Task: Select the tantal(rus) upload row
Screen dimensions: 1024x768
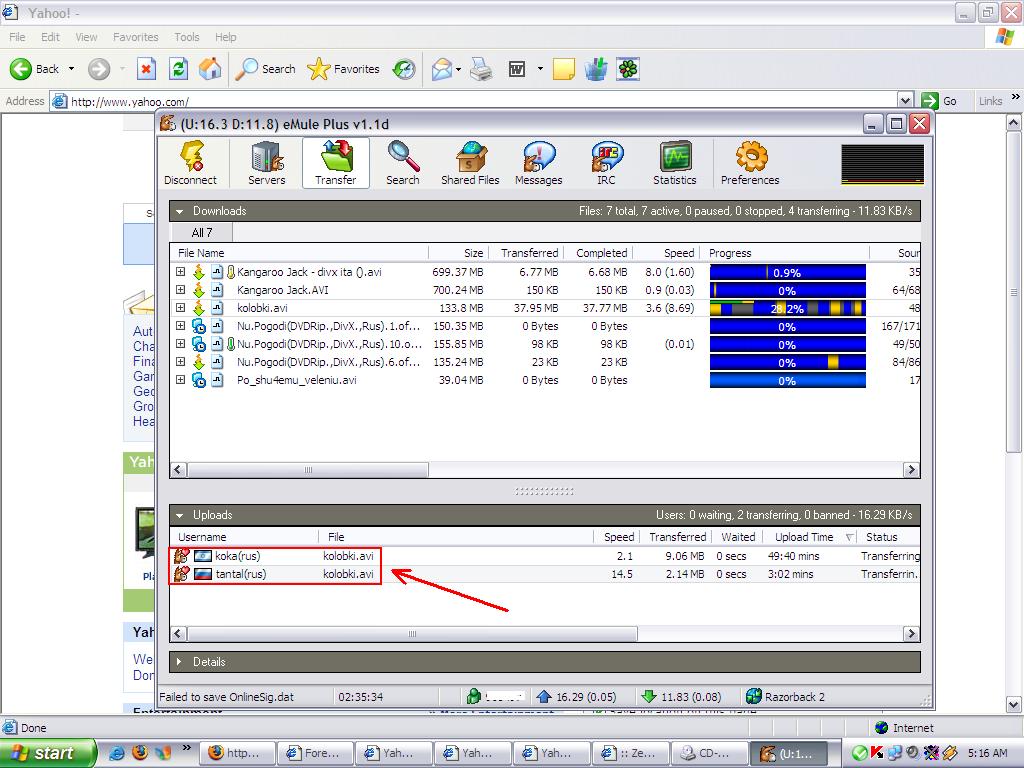Action: coord(545,574)
